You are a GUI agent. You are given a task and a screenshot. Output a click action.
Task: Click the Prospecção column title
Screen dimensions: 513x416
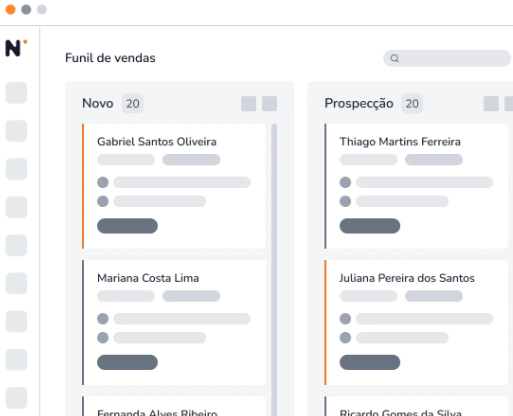pos(359,103)
